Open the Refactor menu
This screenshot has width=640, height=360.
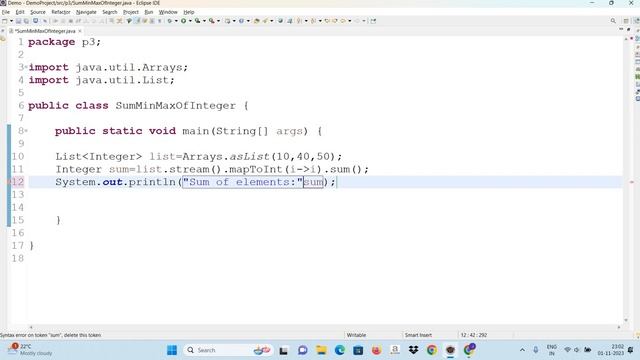pos(61,12)
